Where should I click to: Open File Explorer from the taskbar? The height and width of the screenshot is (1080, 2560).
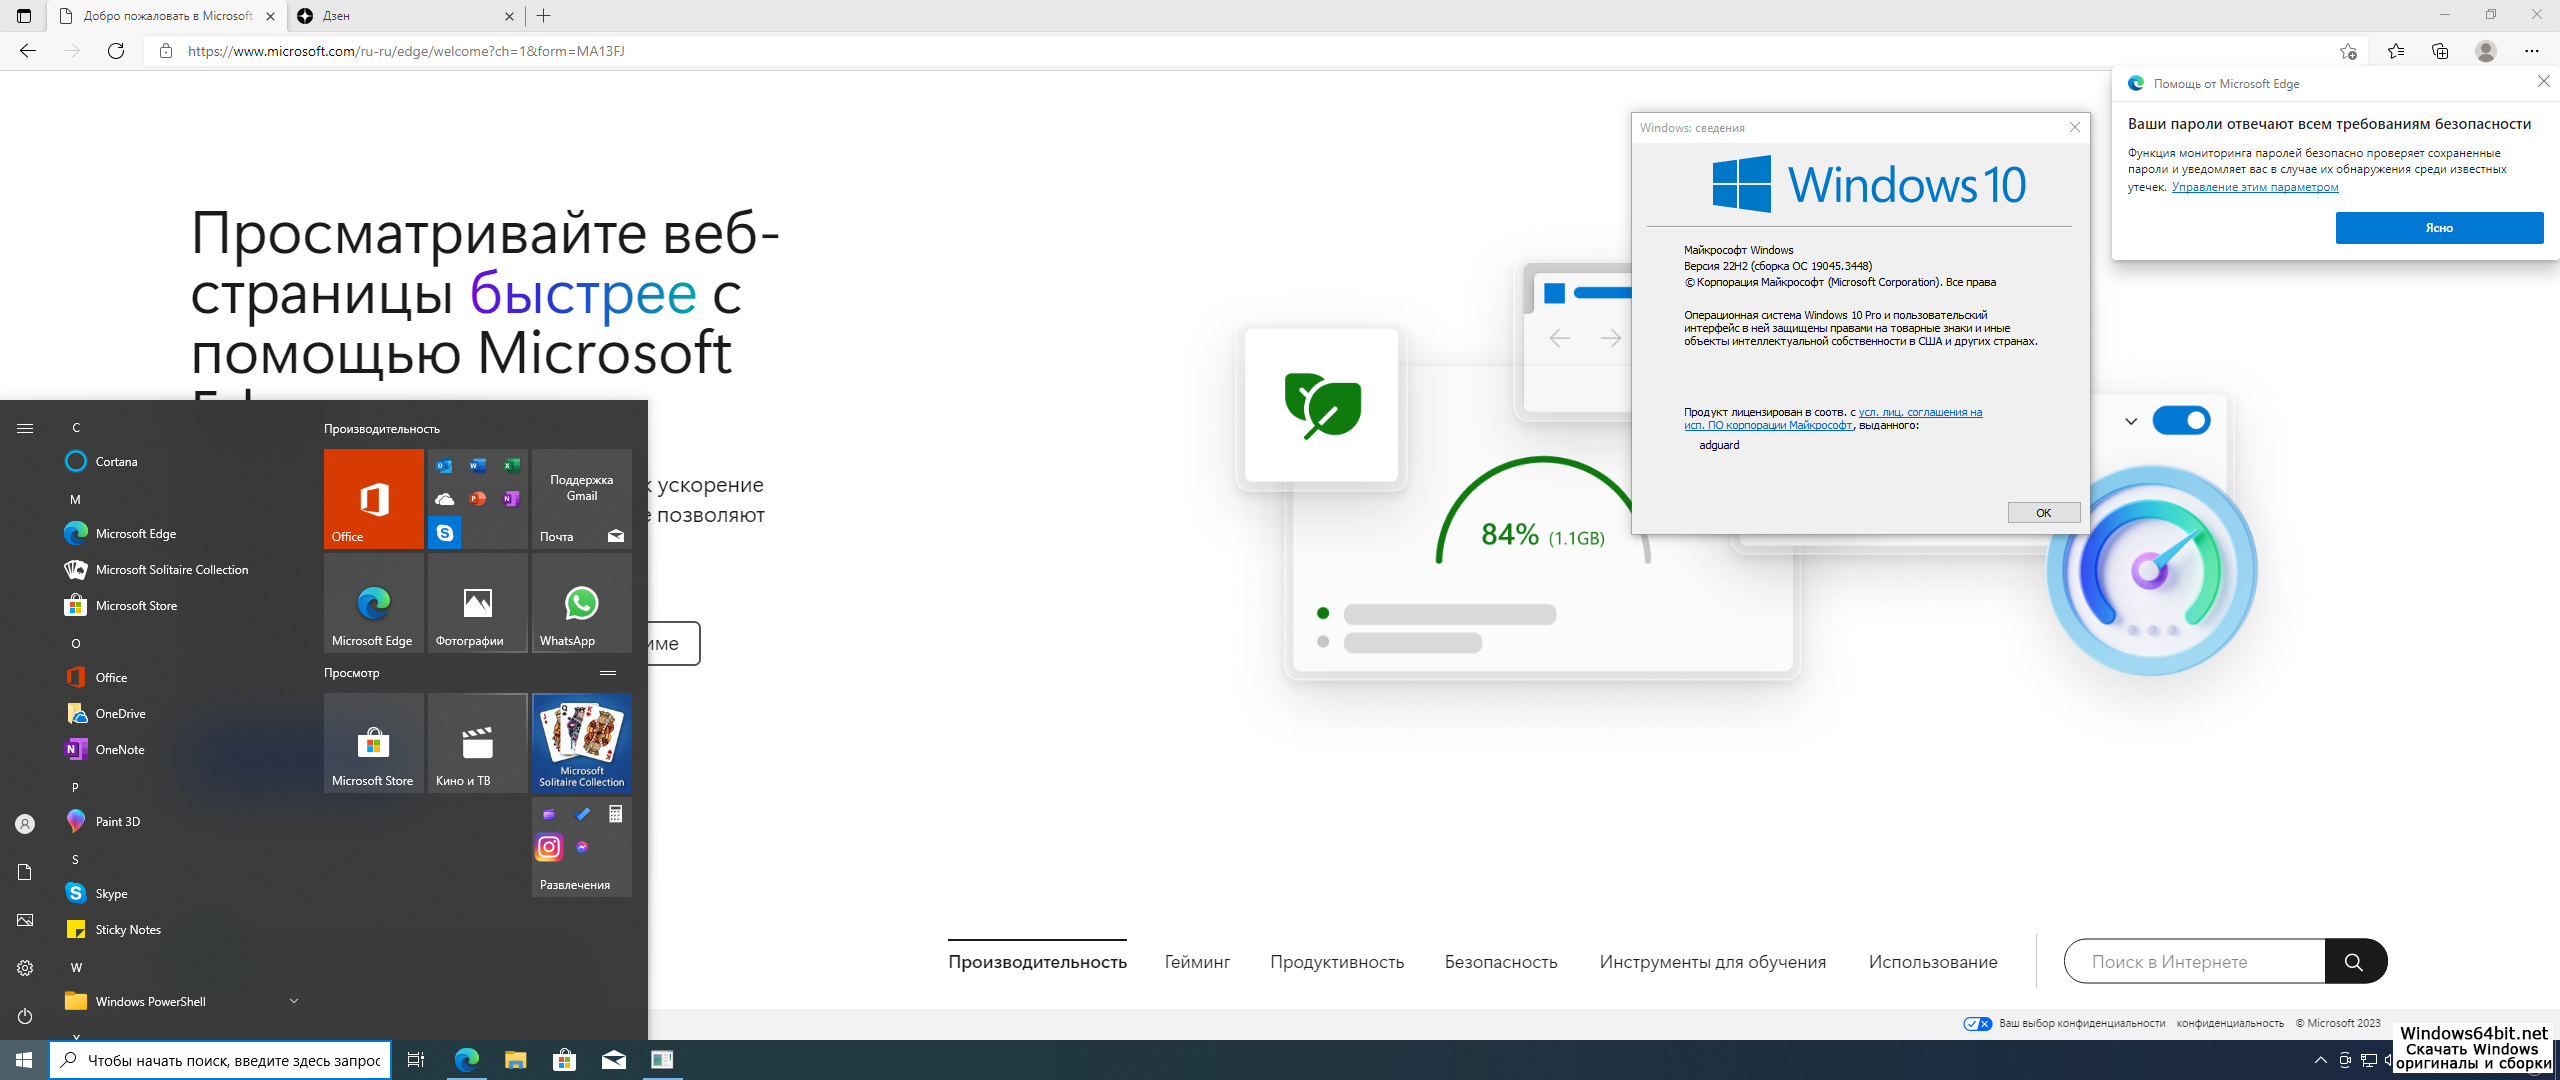pos(515,1060)
